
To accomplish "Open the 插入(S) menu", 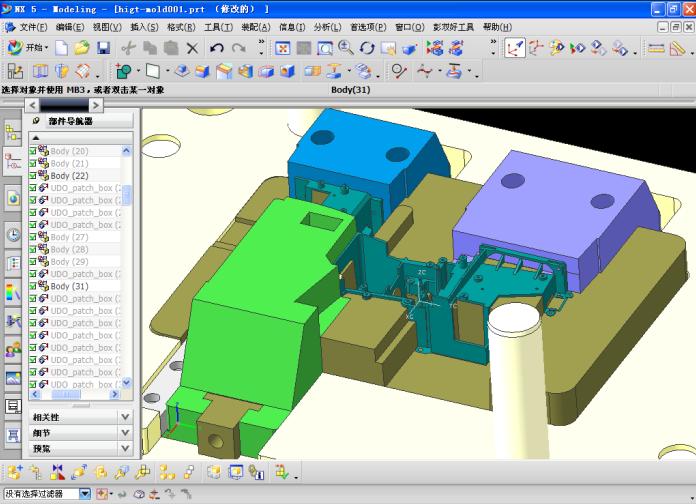I will click(x=144, y=27).
